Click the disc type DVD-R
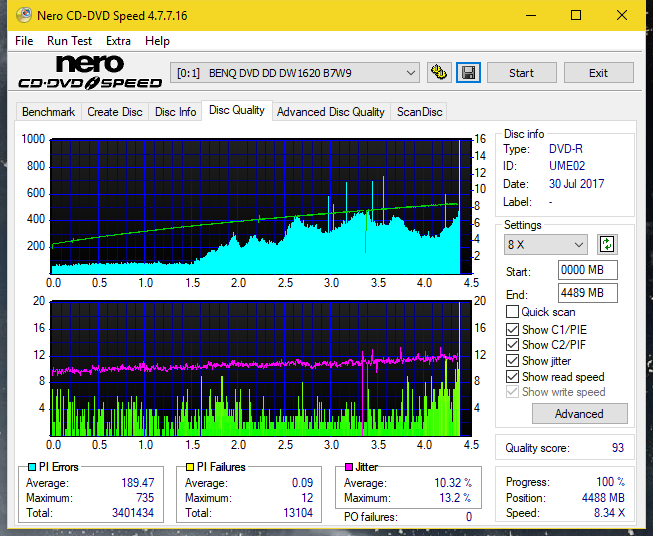 point(566,149)
